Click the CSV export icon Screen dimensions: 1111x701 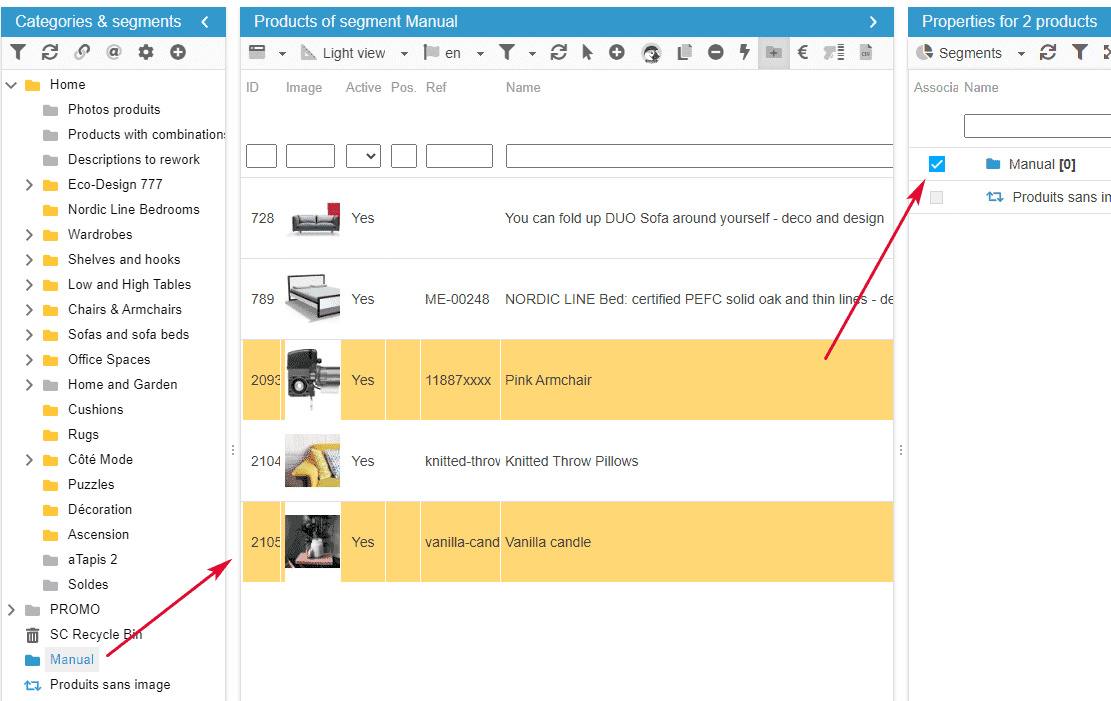pyautogui.click(x=866, y=53)
